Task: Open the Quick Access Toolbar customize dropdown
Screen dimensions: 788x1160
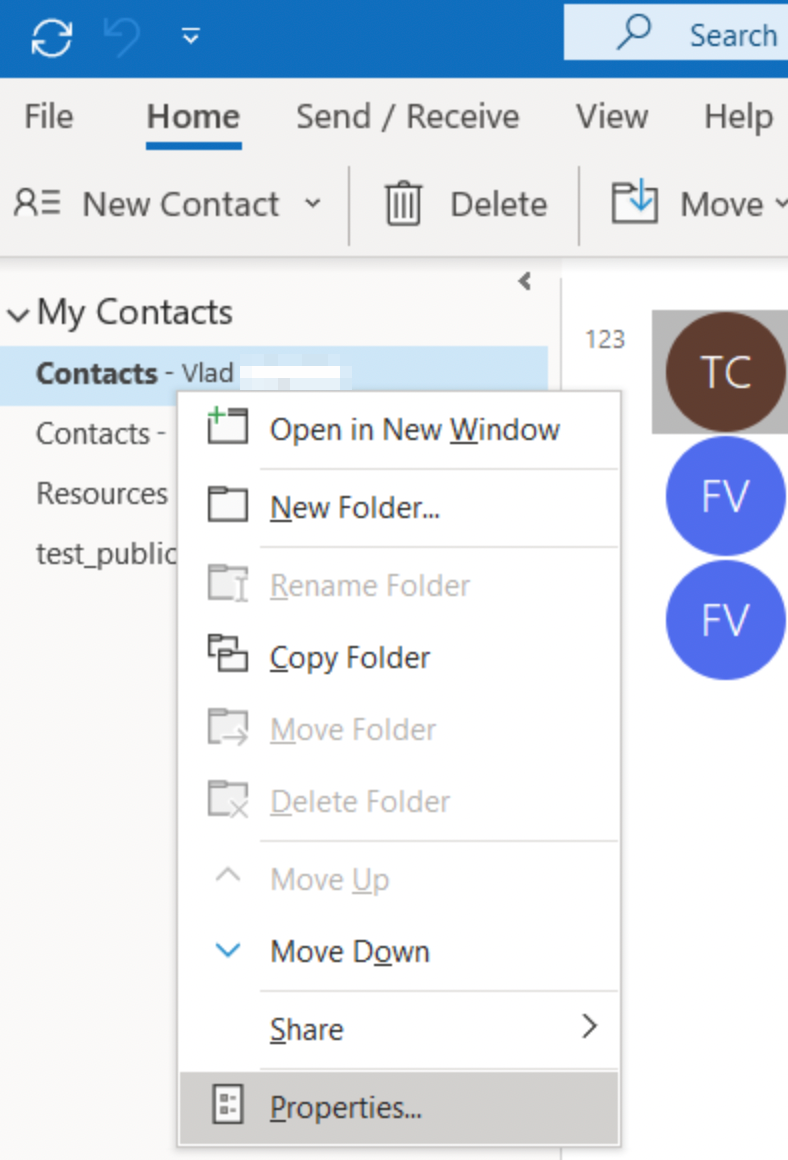Action: 190,38
